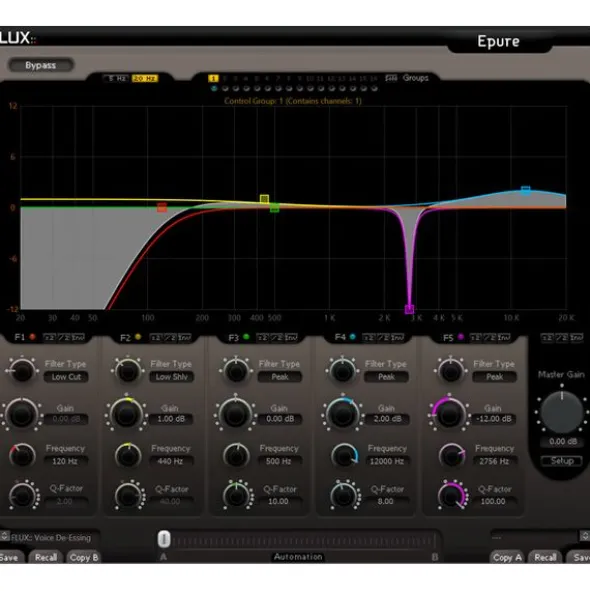Screen dimensions: 590x591
Task: Toggle the Inv button for band F1
Action: [x=78, y=337]
